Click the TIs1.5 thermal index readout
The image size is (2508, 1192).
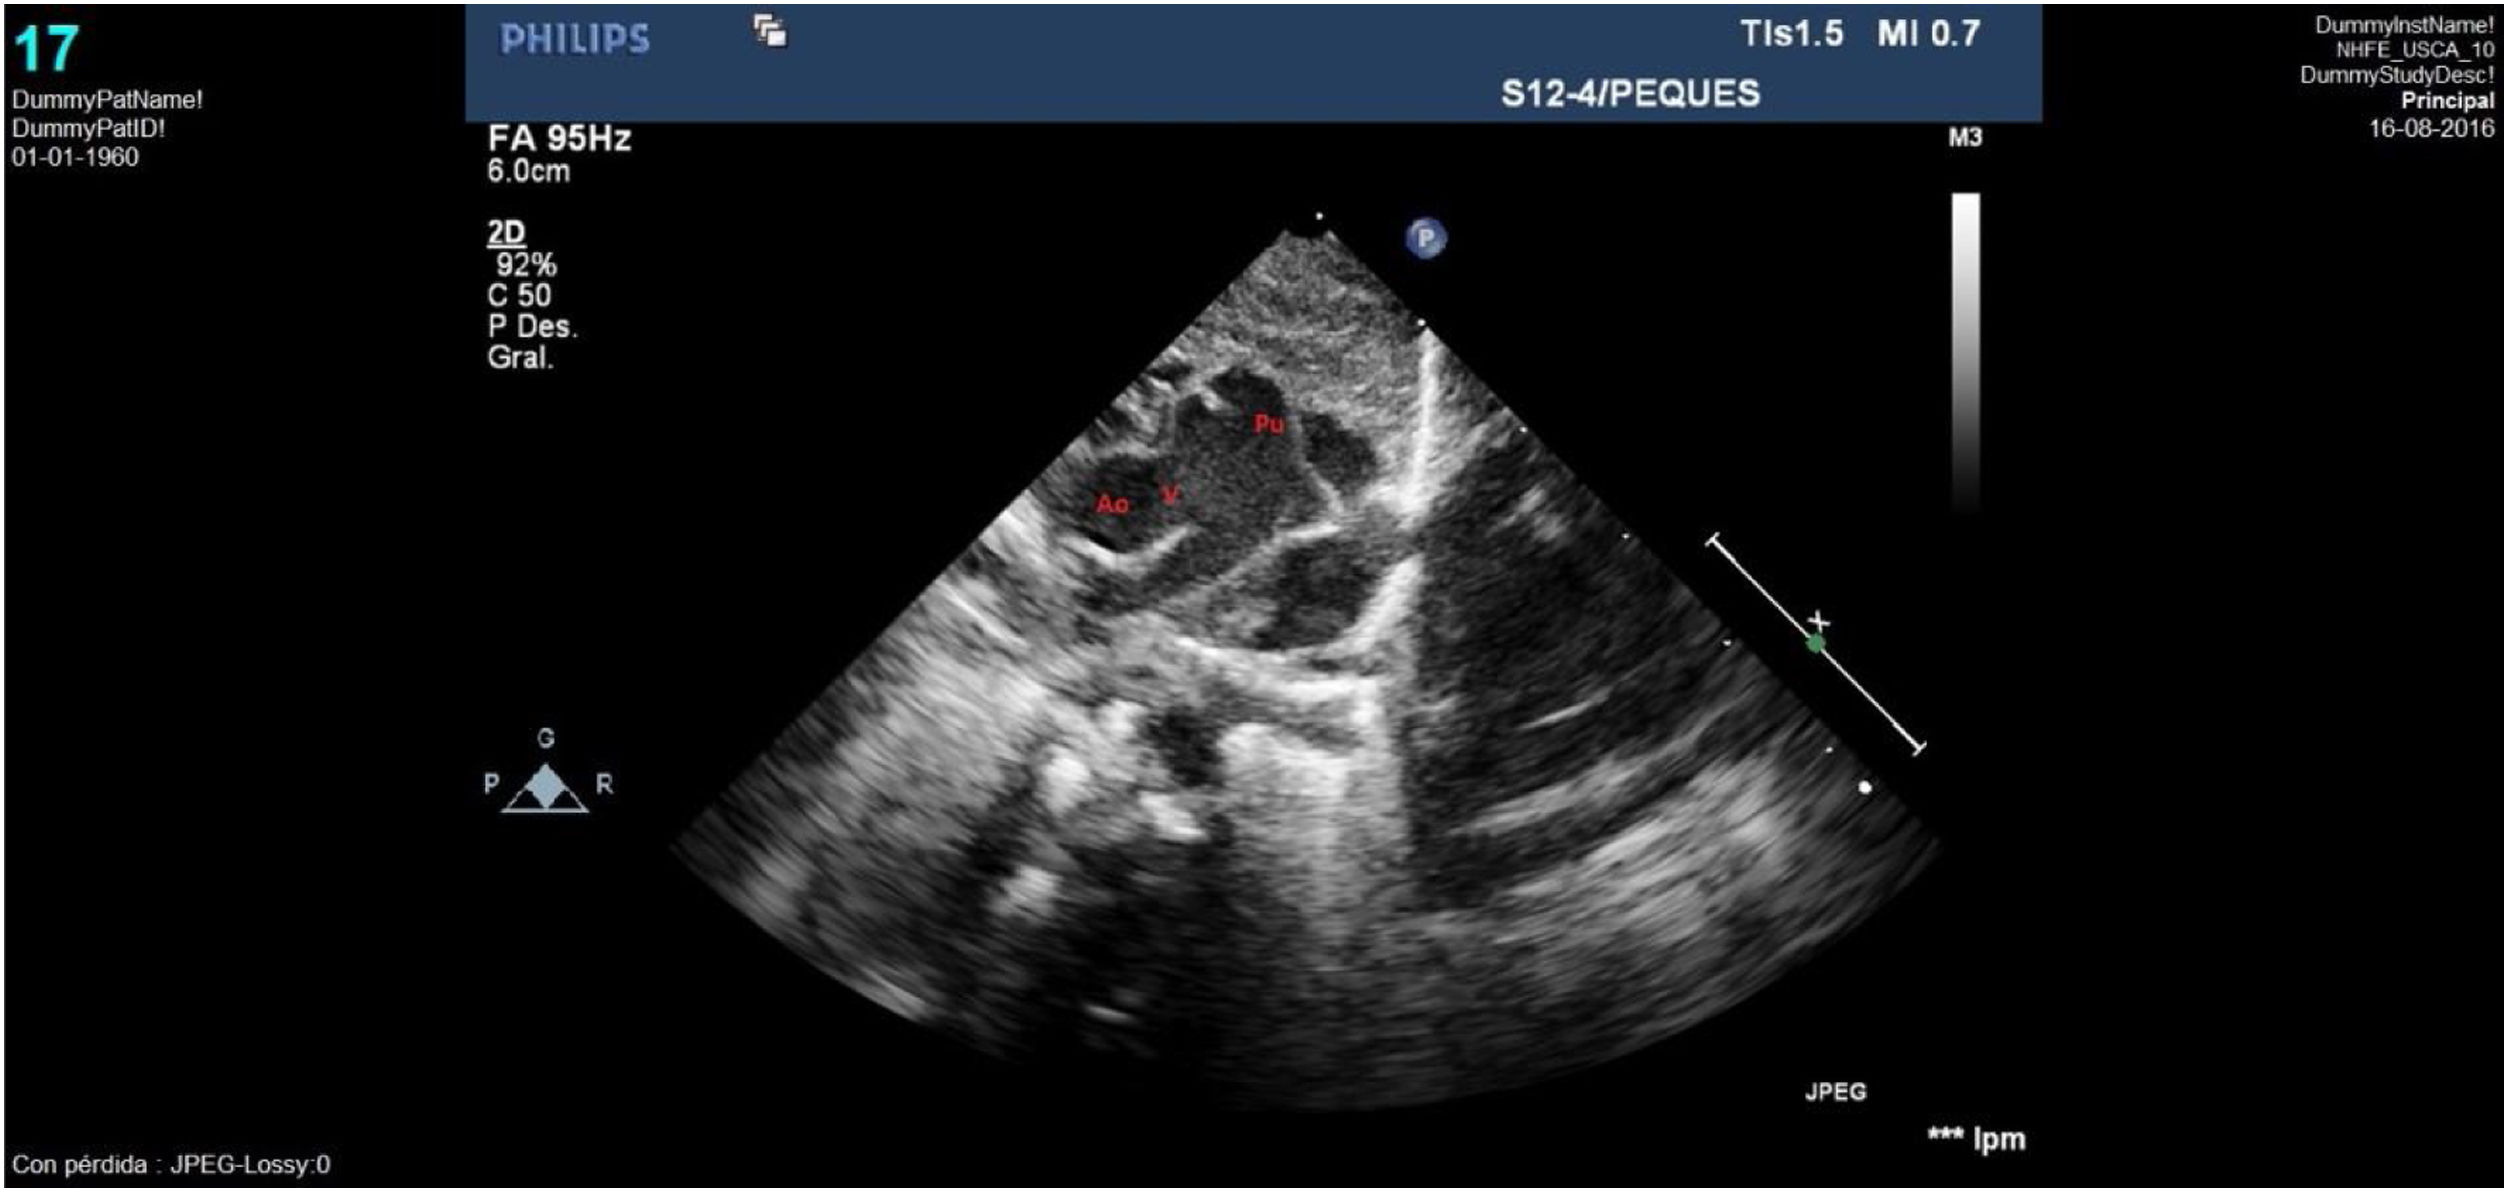click(x=1792, y=34)
